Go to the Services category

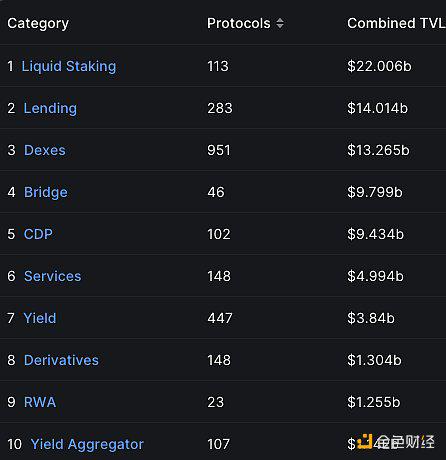coord(53,276)
